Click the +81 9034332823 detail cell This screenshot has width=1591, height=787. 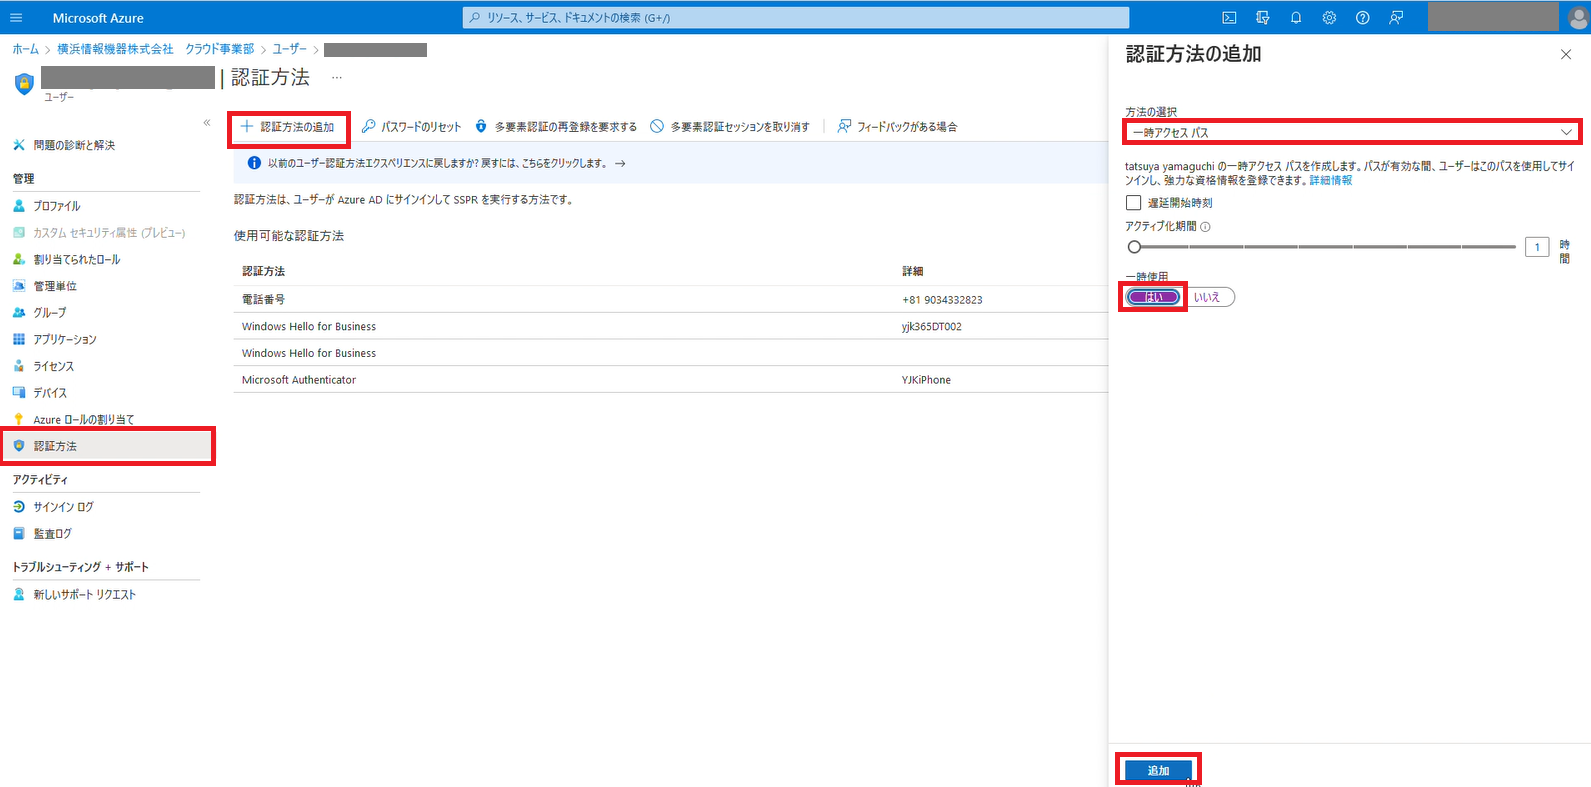pyautogui.click(x=942, y=300)
